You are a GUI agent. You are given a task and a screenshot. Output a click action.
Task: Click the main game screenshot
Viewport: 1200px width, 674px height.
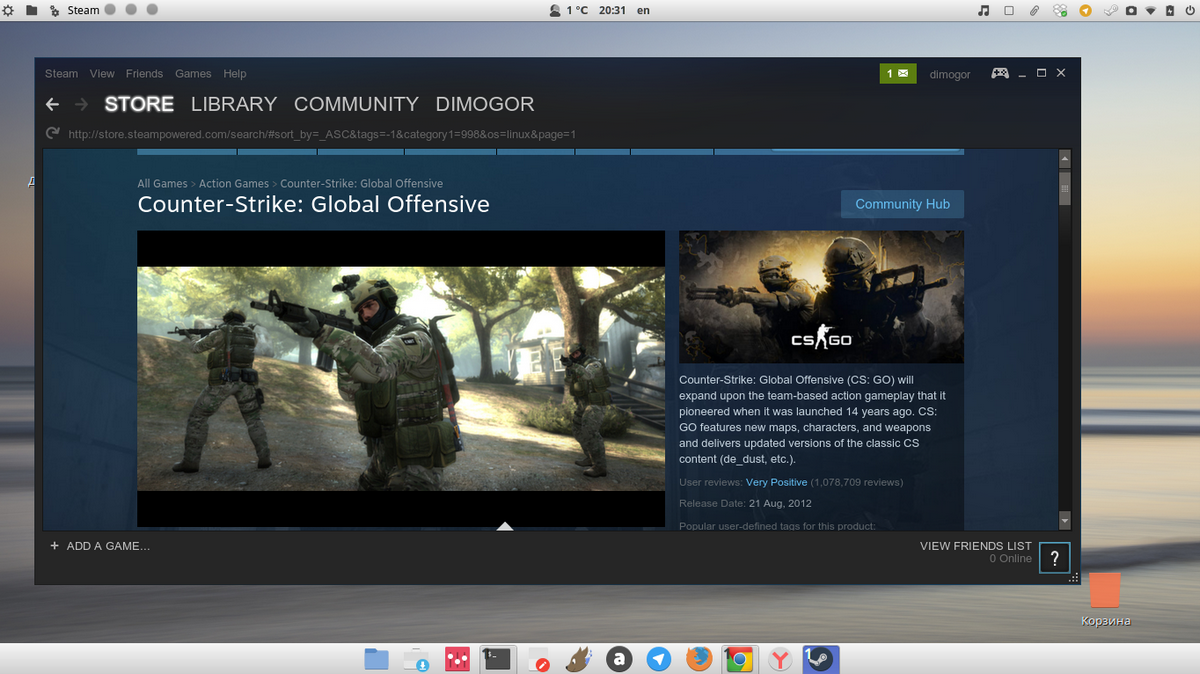point(401,379)
